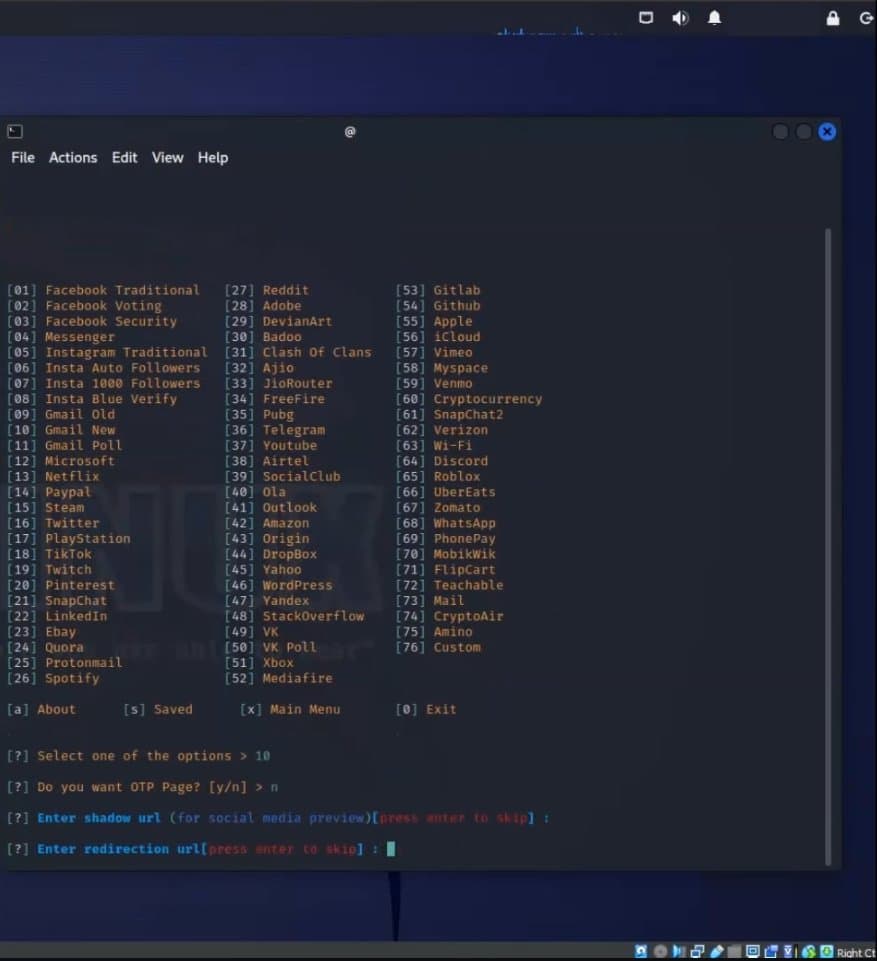This screenshot has height=961, width=877.
Task: Click the 'Enter shadow url' prompt line
Action: (278, 818)
